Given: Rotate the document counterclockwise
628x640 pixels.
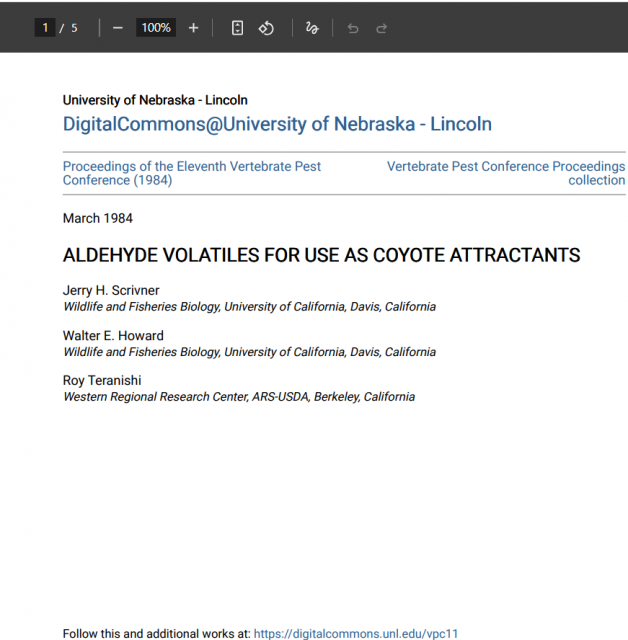Looking at the screenshot, I should [266, 28].
